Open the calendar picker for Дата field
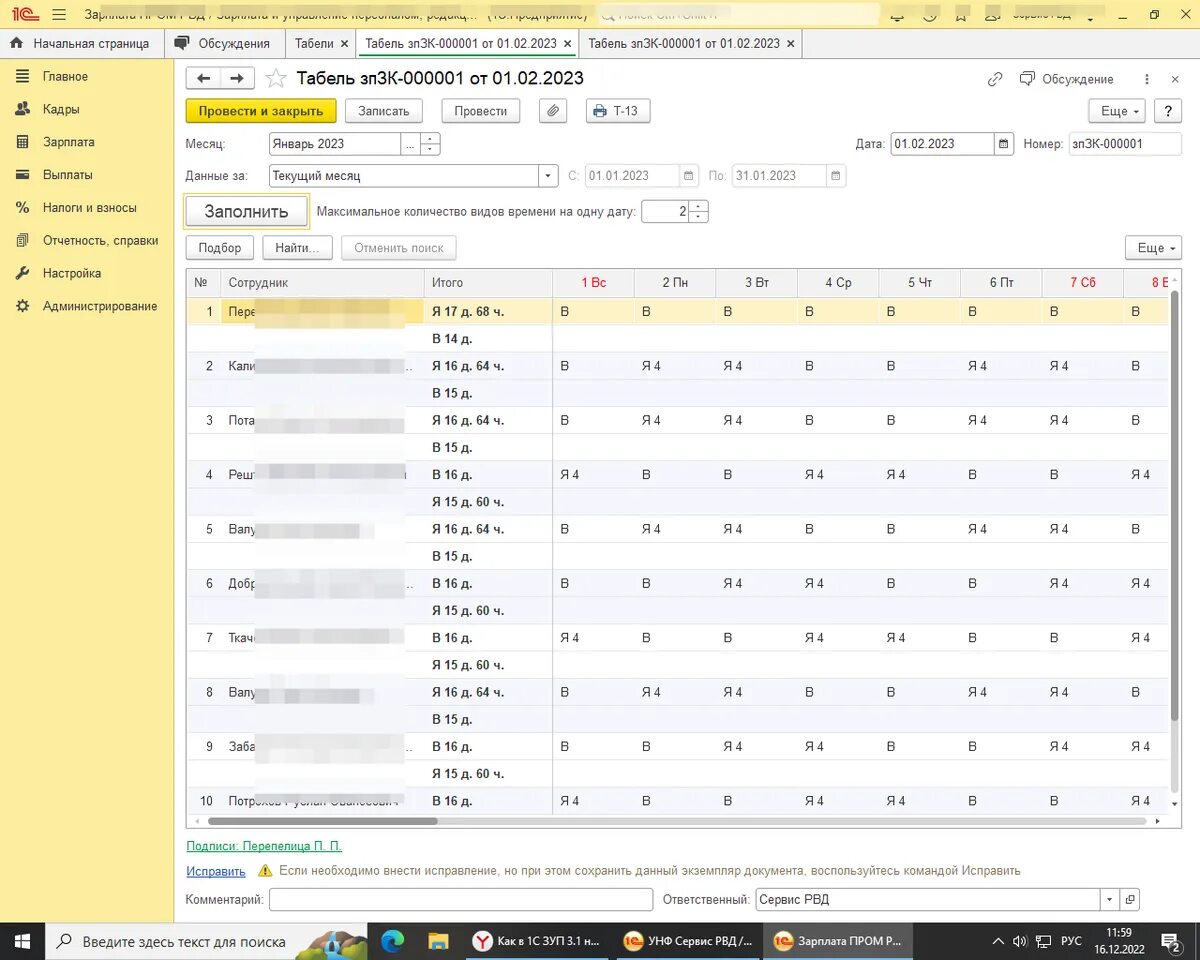The image size is (1200, 960). pyautogui.click(x=1004, y=144)
